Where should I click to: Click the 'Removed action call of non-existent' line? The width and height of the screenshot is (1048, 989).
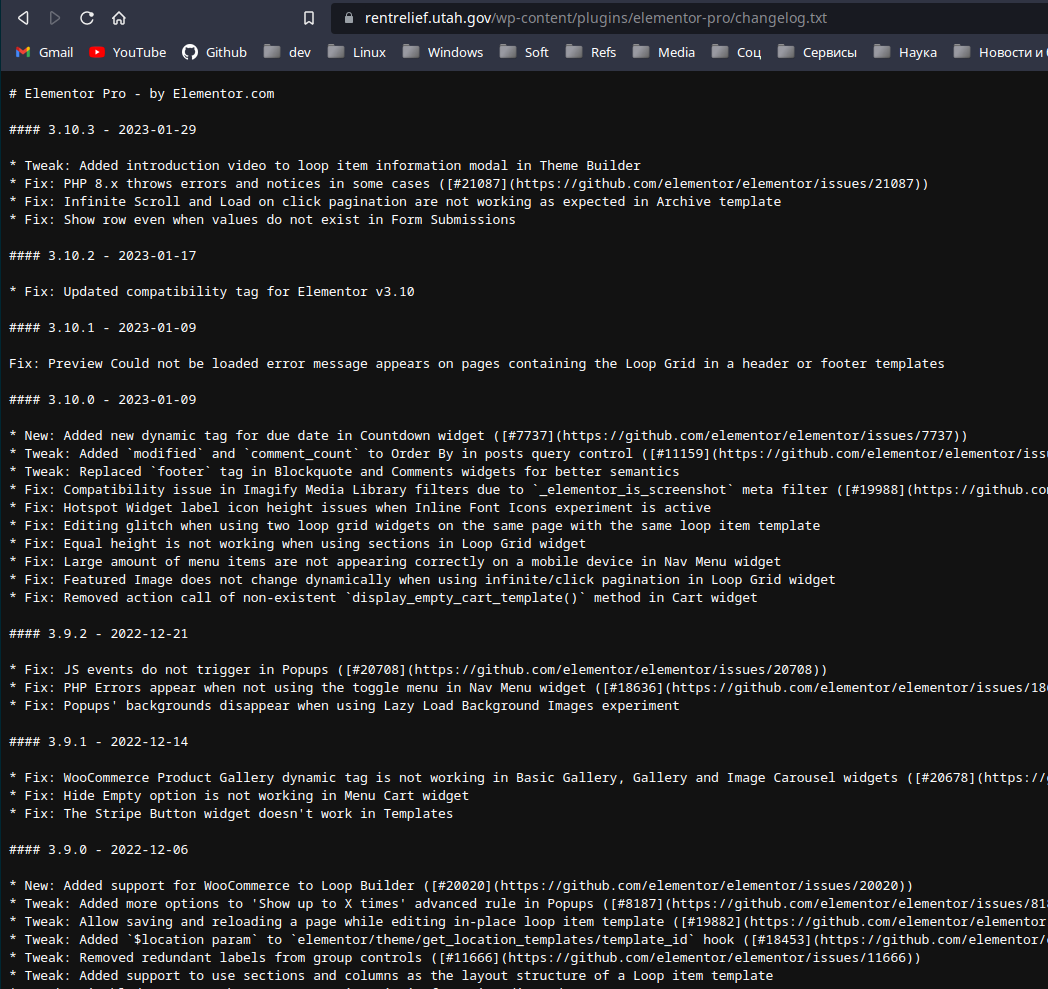pyautogui.click(x=384, y=599)
